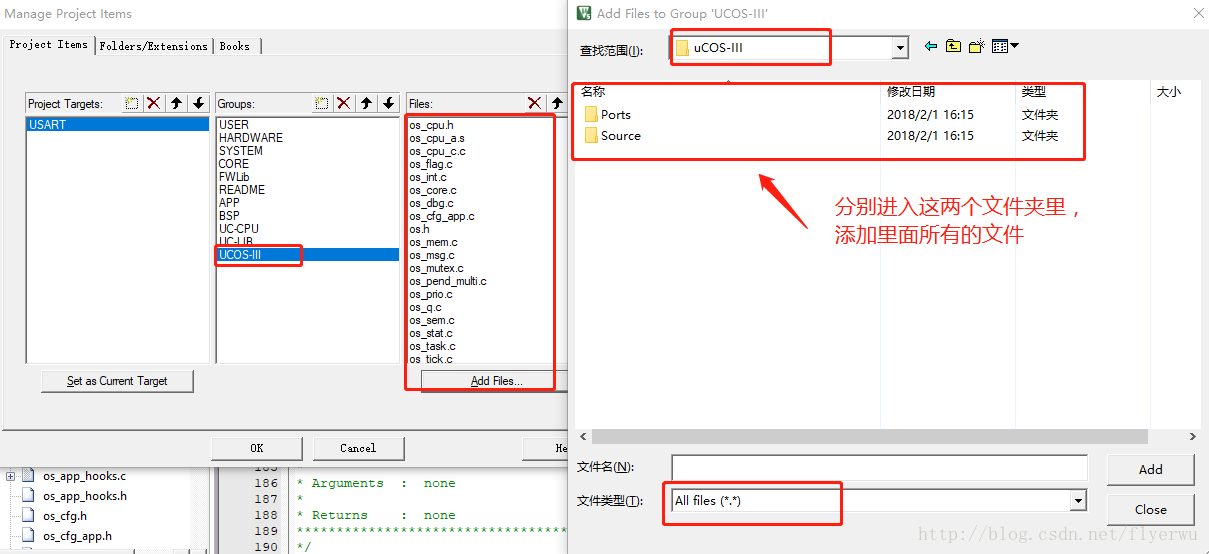The width and height of the screenshot is (1209, 554).
Task: Select os_pend_multi.c in Files list
Action: pos(448,281)
